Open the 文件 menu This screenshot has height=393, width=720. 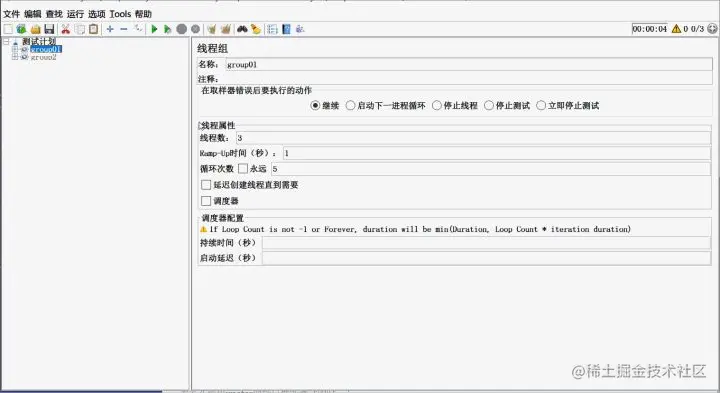(x=11, y=14)
